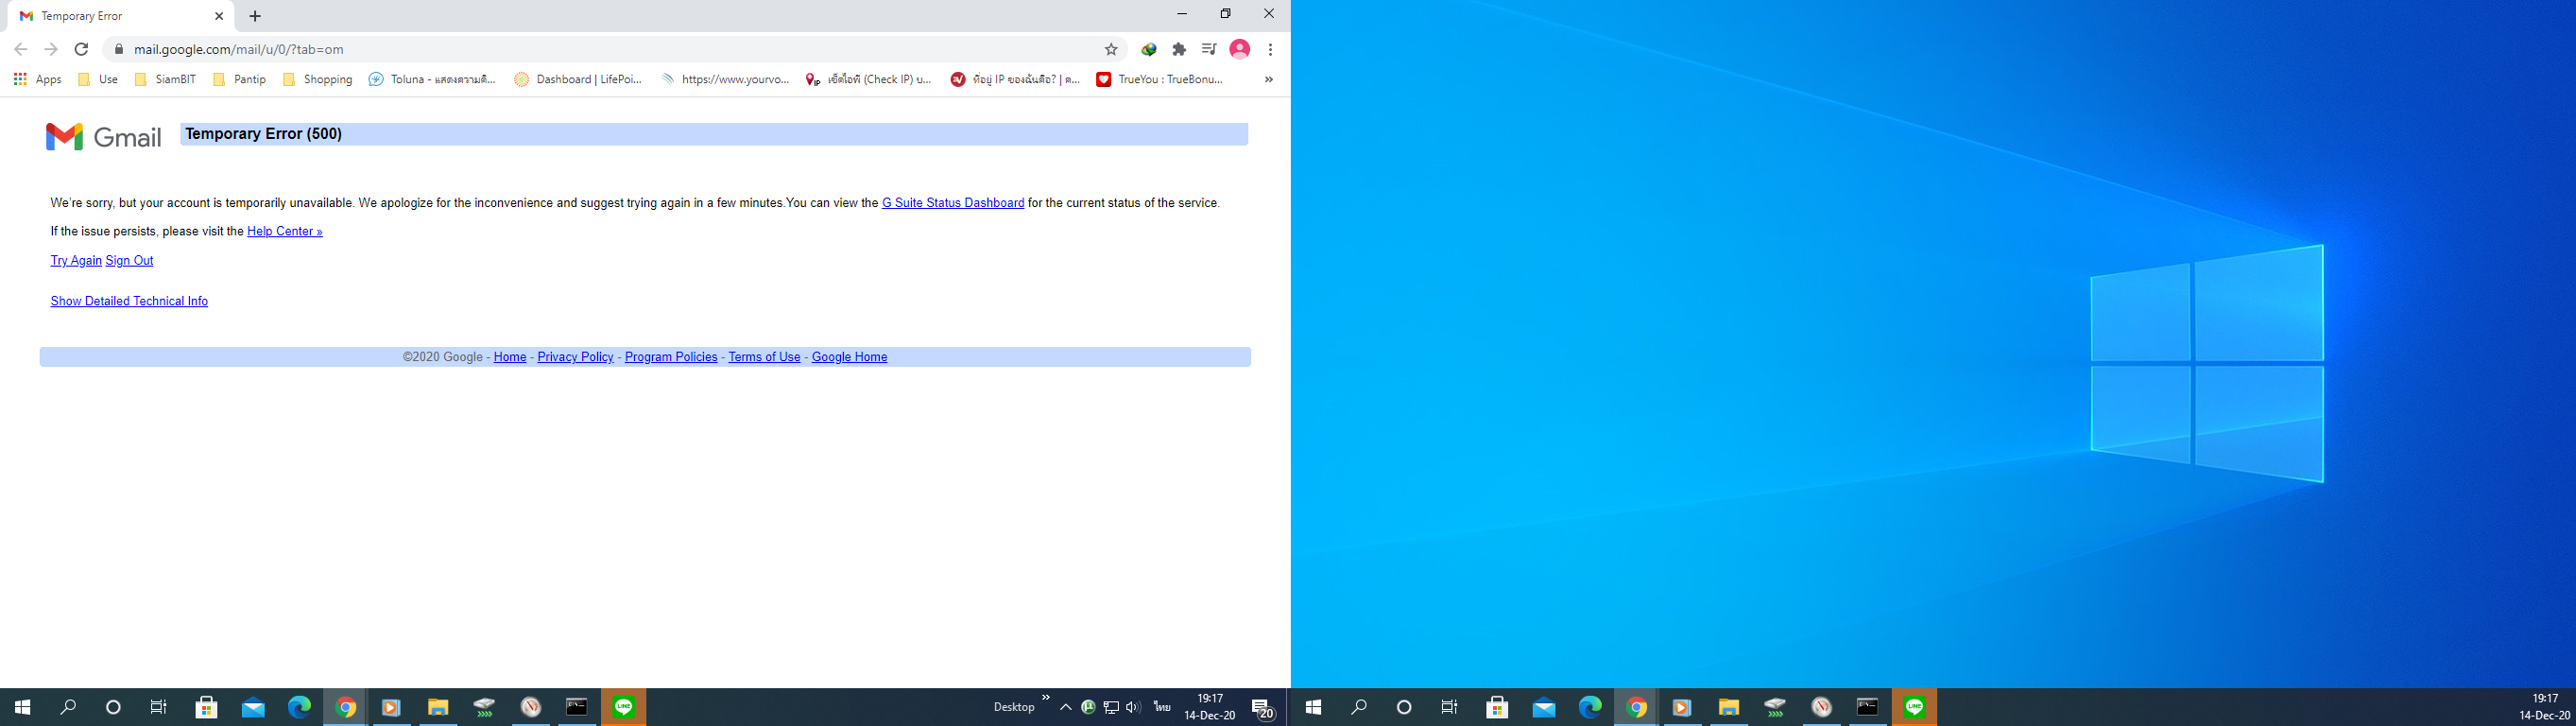Image resolution: width=2576 pixels, height=726 pixels.
Task: Click the Try Again link
Action: pyautogui.click(x=76, y=260)
